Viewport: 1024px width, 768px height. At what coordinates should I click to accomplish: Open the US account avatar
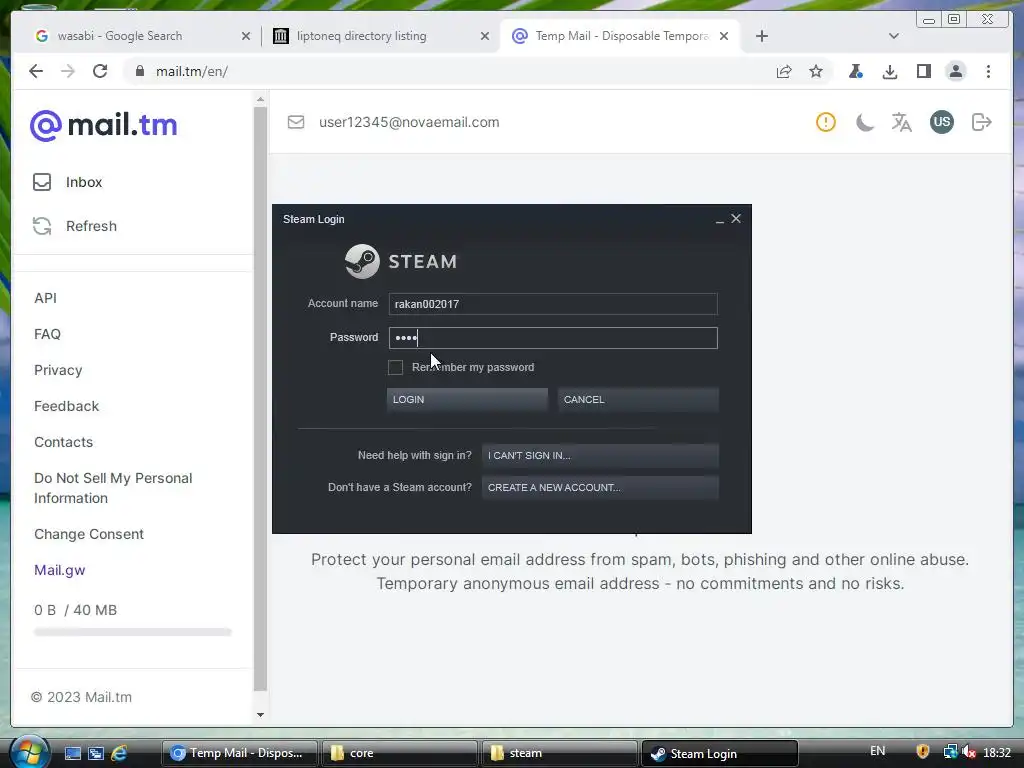click(x=941, y=121)
